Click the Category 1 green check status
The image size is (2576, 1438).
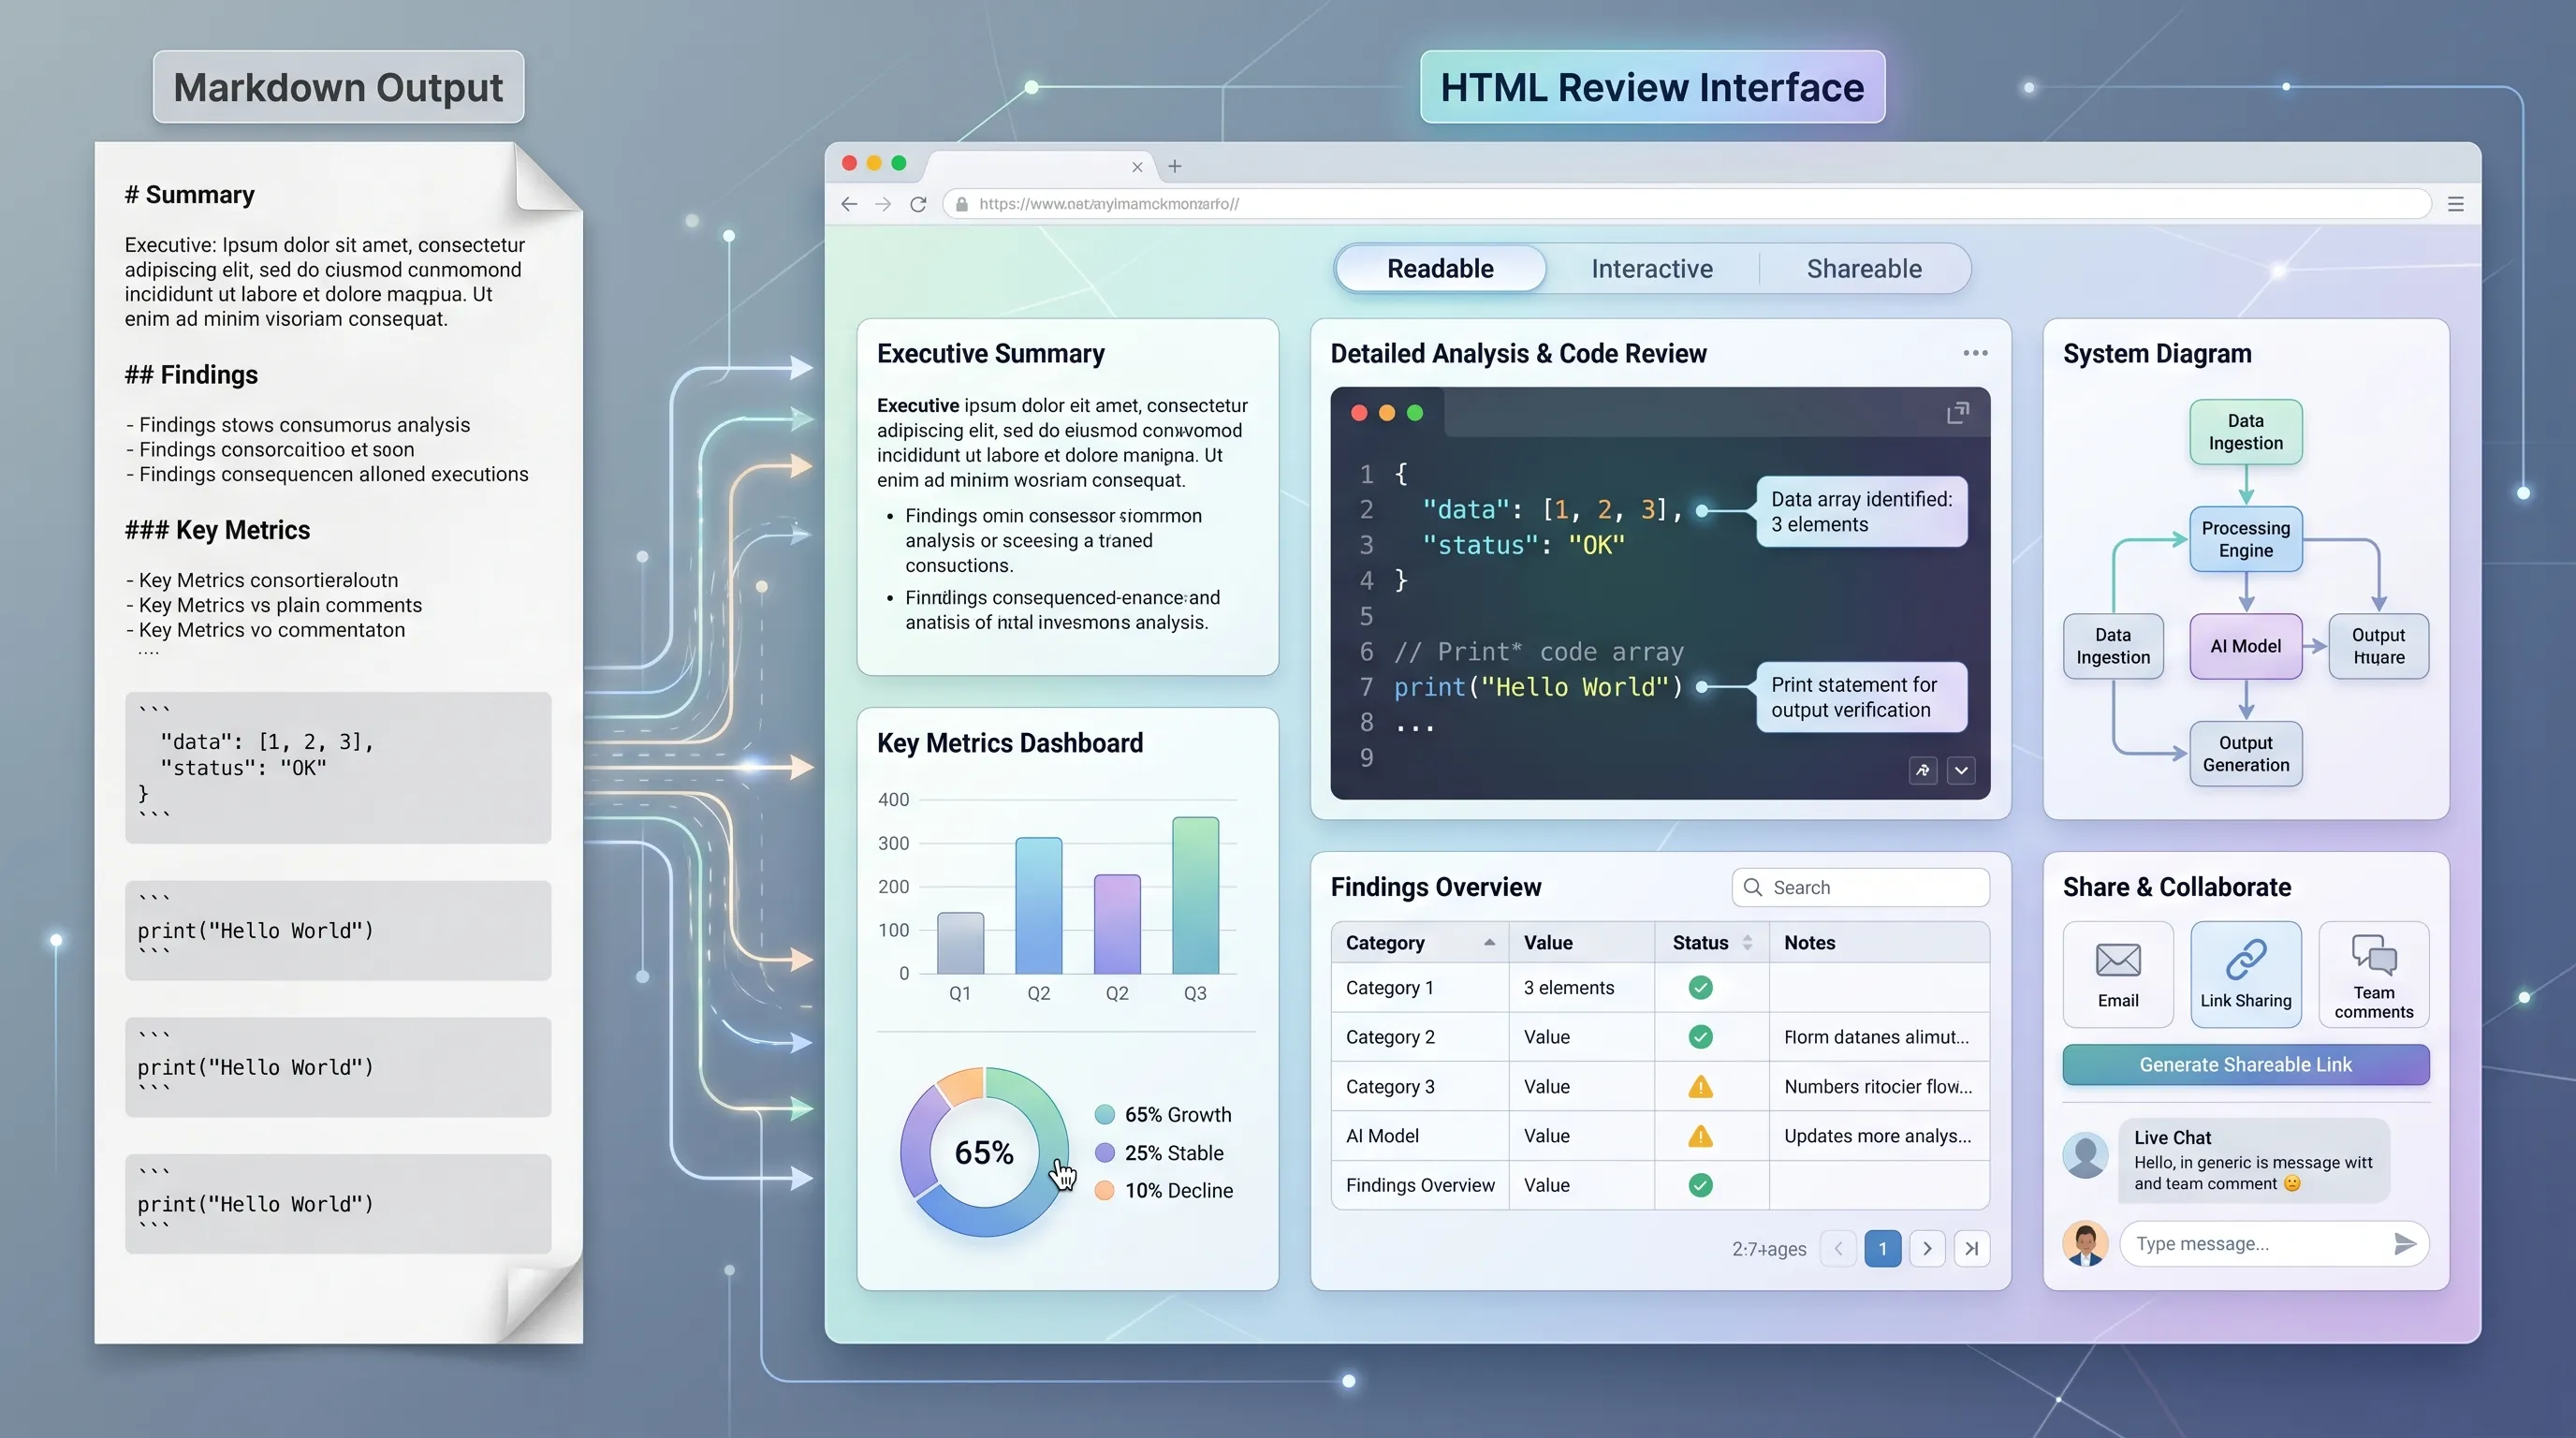point(1700,988)
